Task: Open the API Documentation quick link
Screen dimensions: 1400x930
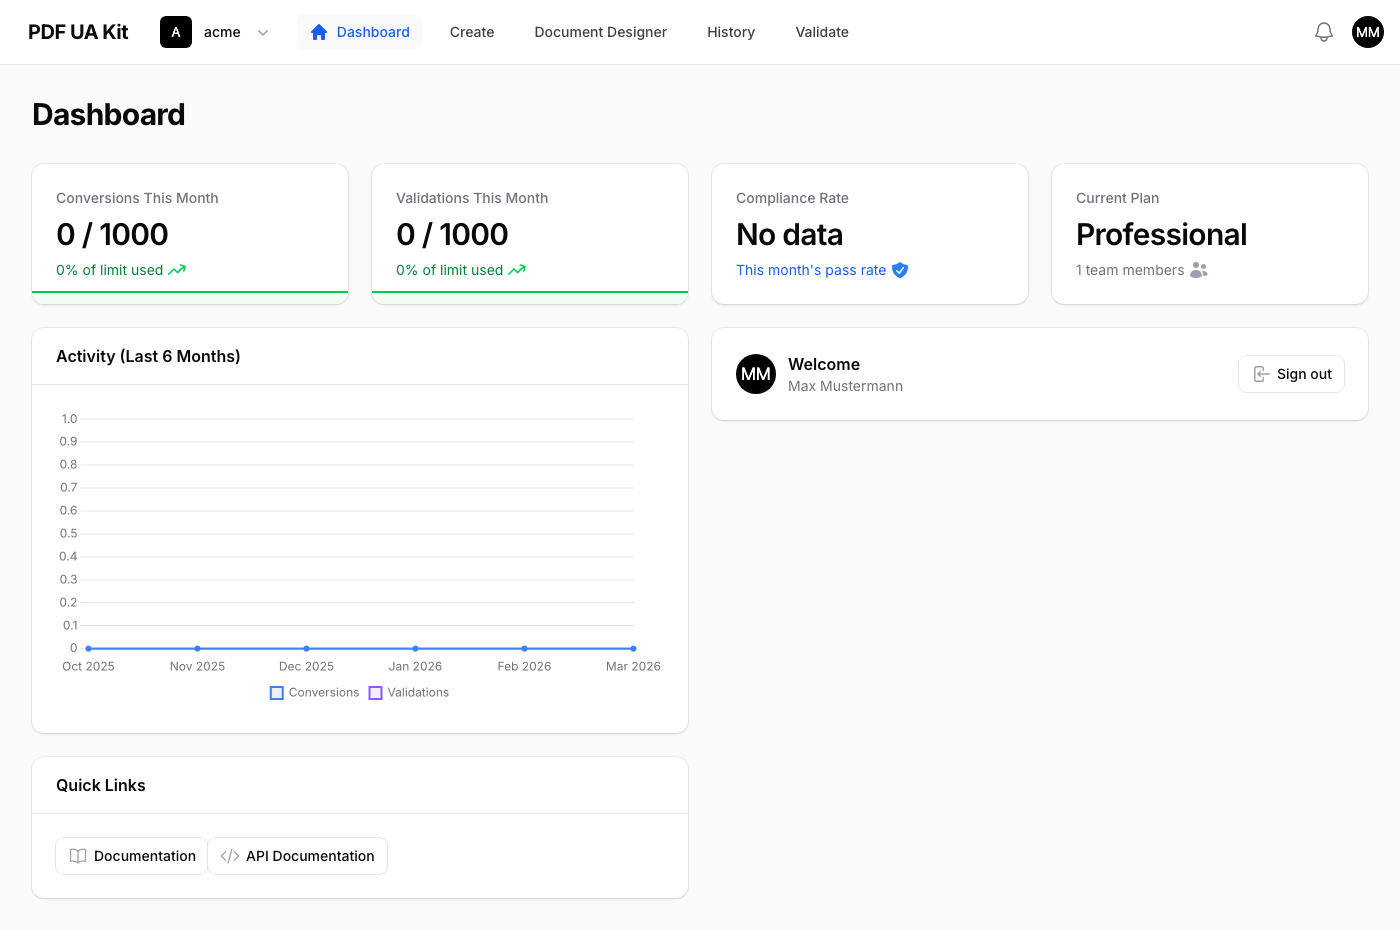Action: [298, 856]
